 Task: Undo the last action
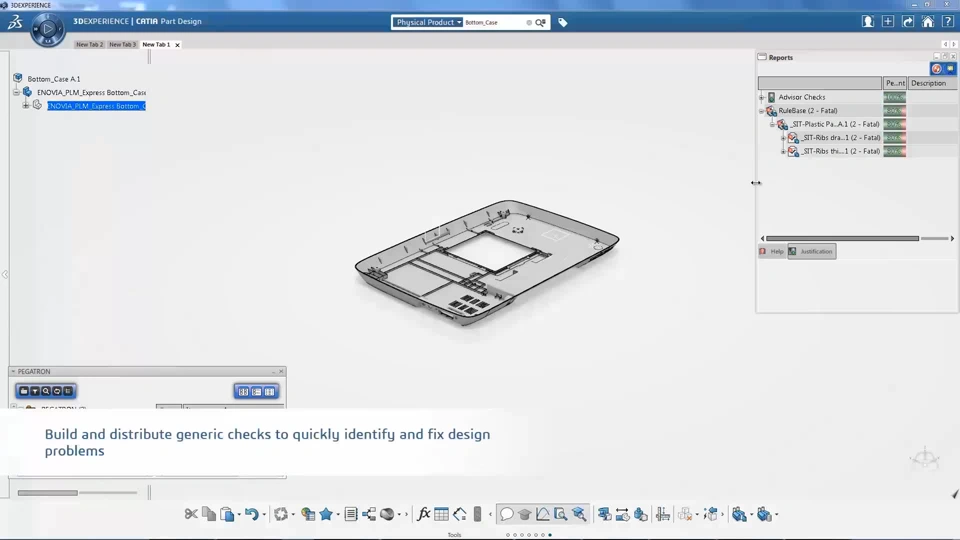pyautogui.click(x=252, y=514)
